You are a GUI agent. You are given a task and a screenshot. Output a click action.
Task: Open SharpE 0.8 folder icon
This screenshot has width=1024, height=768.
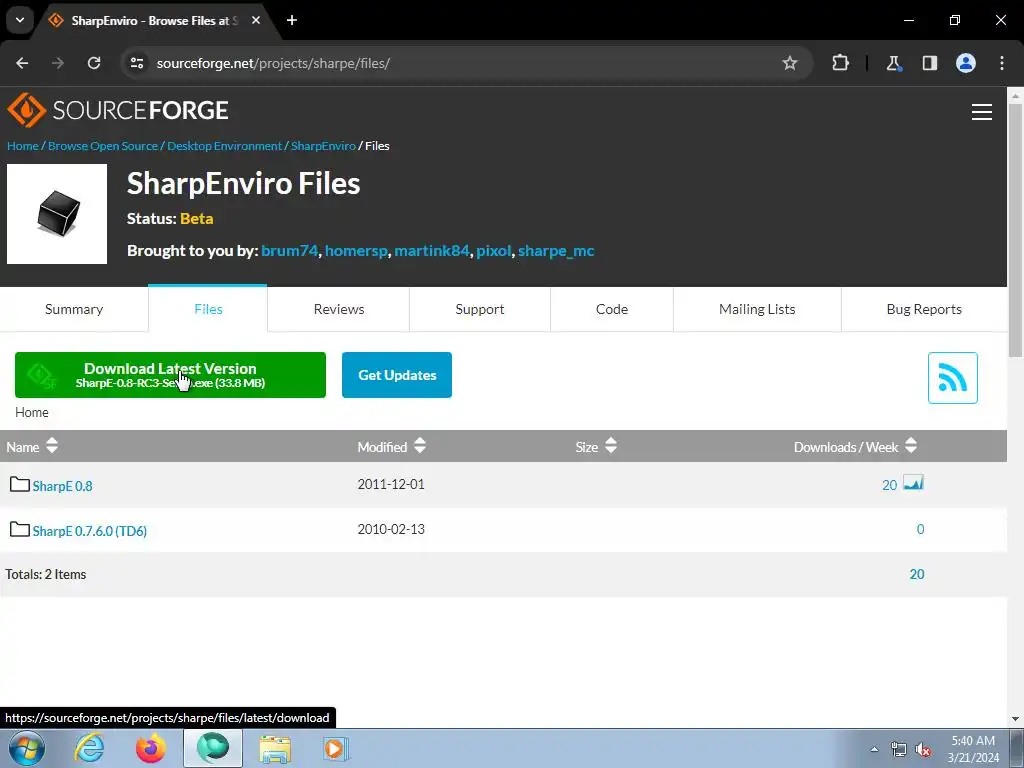pos(20,484)
